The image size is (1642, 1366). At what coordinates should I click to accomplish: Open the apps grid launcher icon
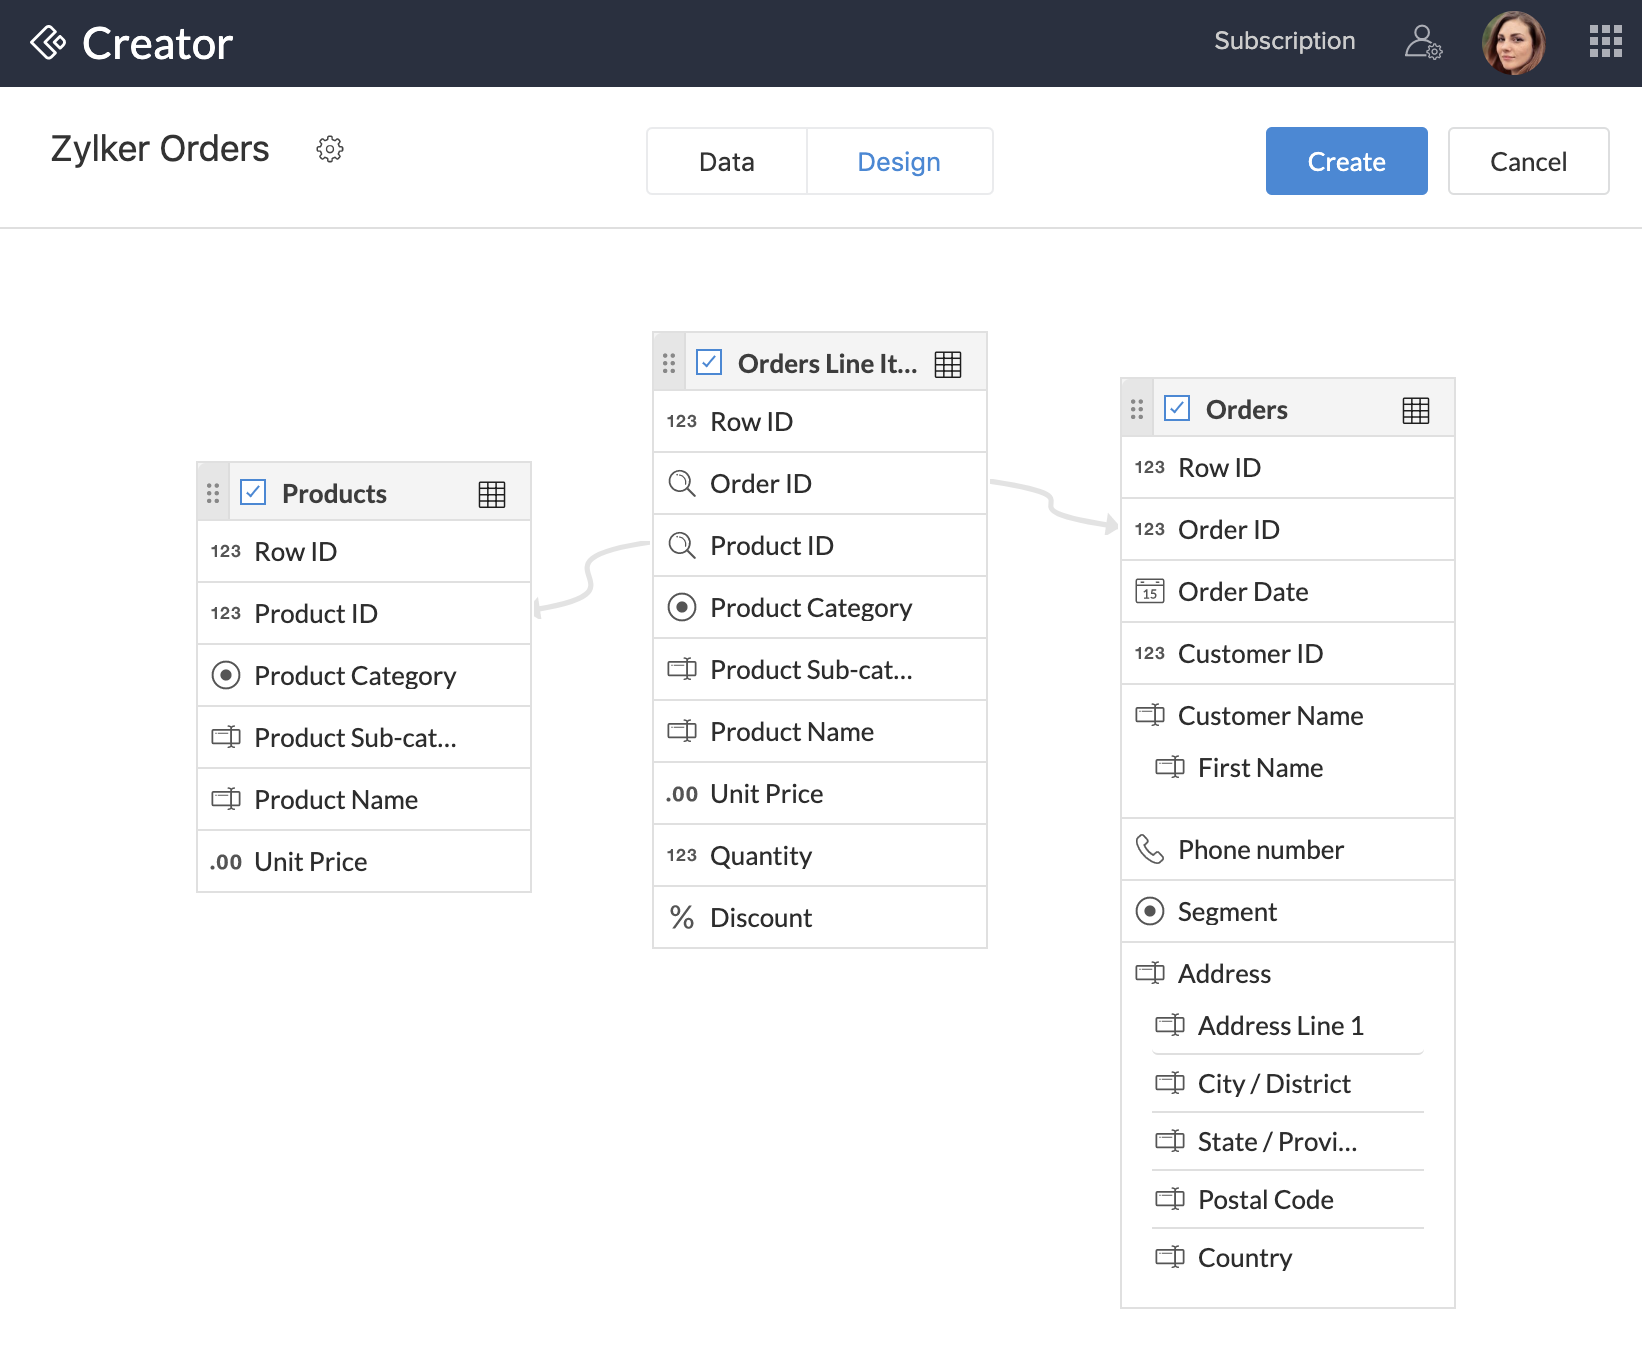click(1605, 42)
